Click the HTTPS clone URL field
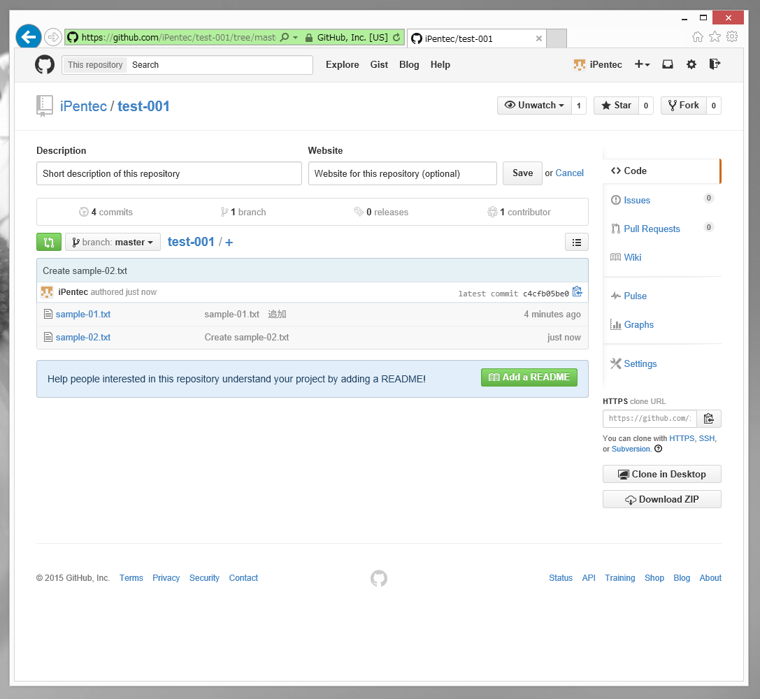Viewport: 760px width, 699px height. (x=649, y=418)
